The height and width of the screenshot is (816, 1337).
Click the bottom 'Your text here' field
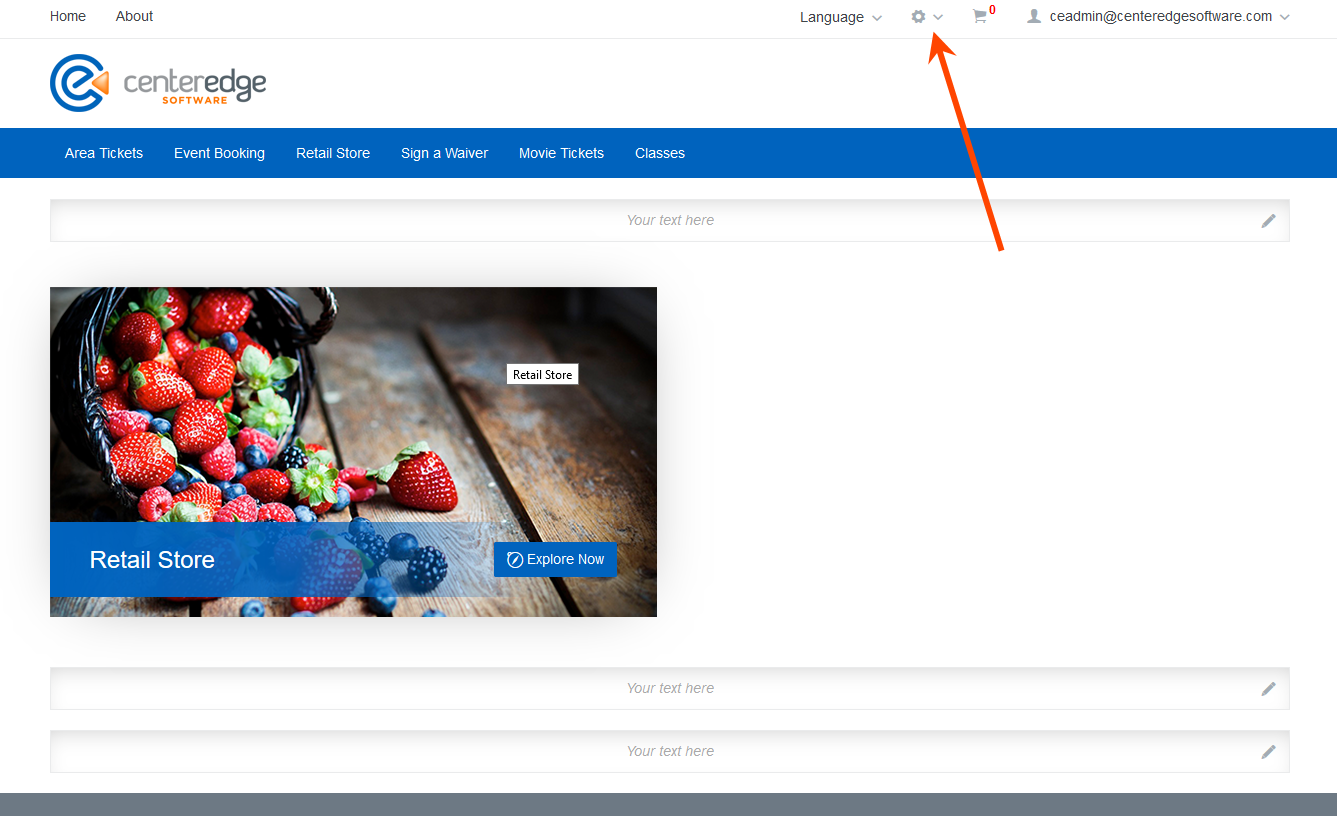pos(670,752)
